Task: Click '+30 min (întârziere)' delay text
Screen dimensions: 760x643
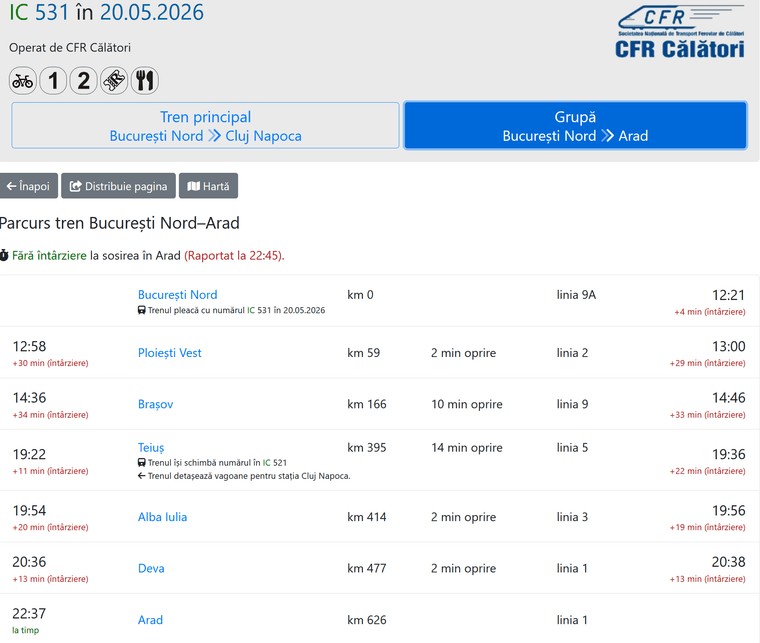Action: 50,363
